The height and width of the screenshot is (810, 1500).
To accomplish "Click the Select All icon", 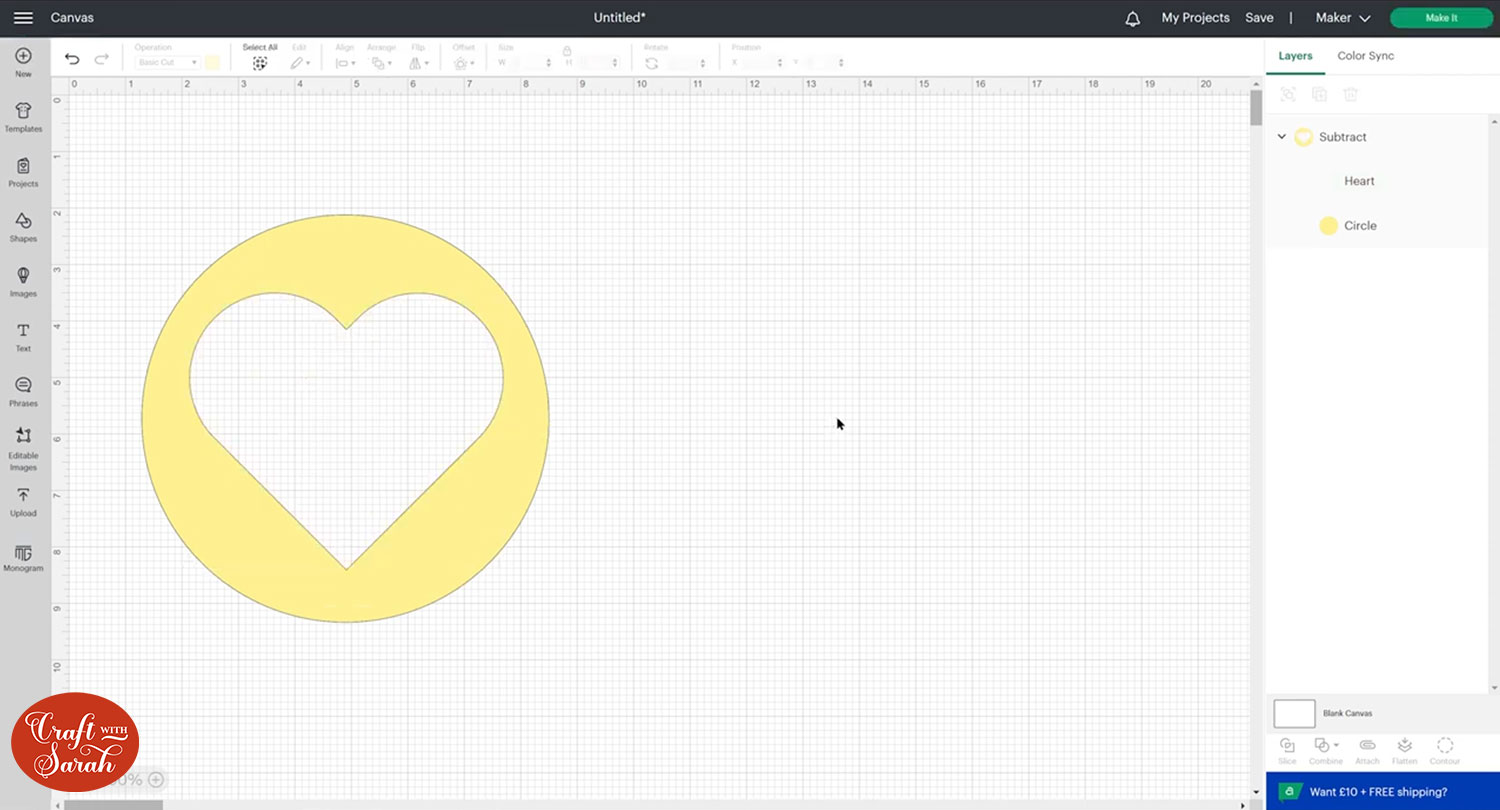I will pos(260,63).
